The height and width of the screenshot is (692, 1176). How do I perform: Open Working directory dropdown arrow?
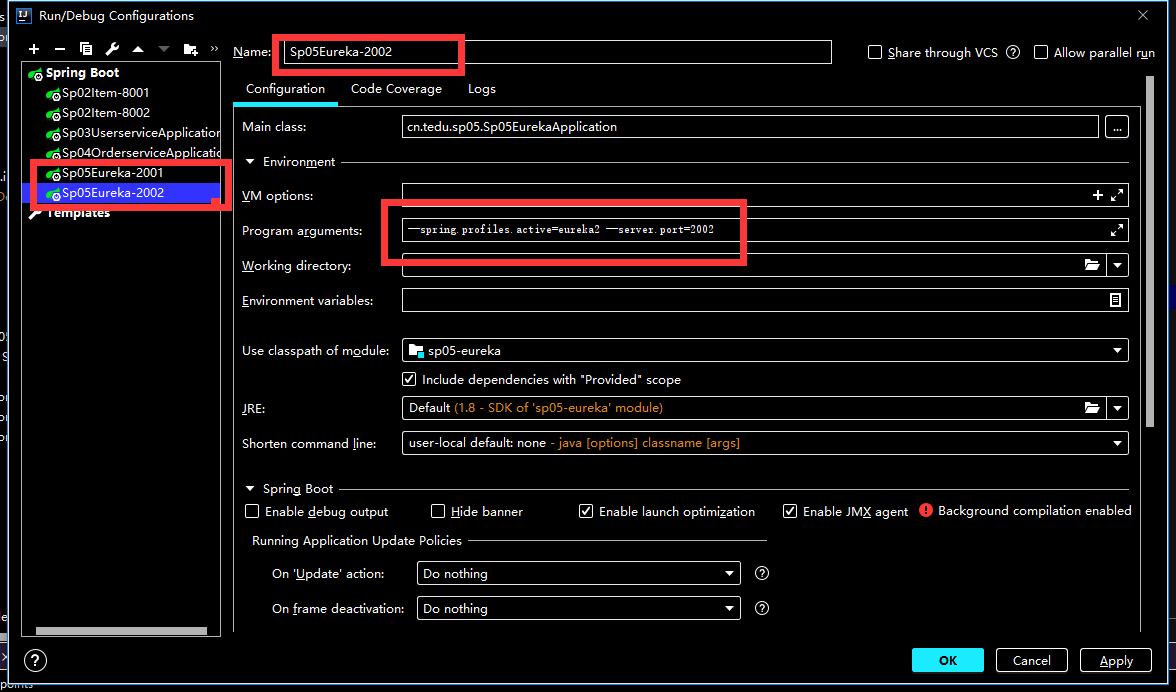pyautogui.click(x=1118, y=265)
